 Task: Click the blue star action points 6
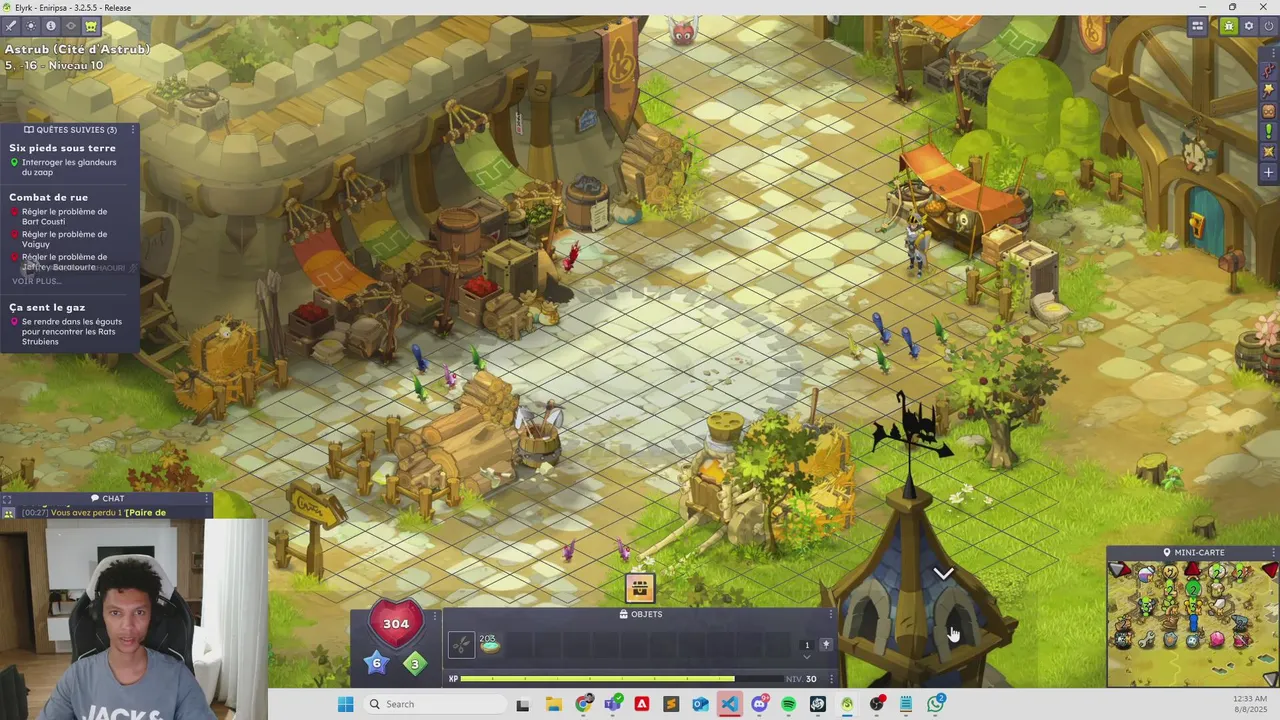click(x=377, y=662)
